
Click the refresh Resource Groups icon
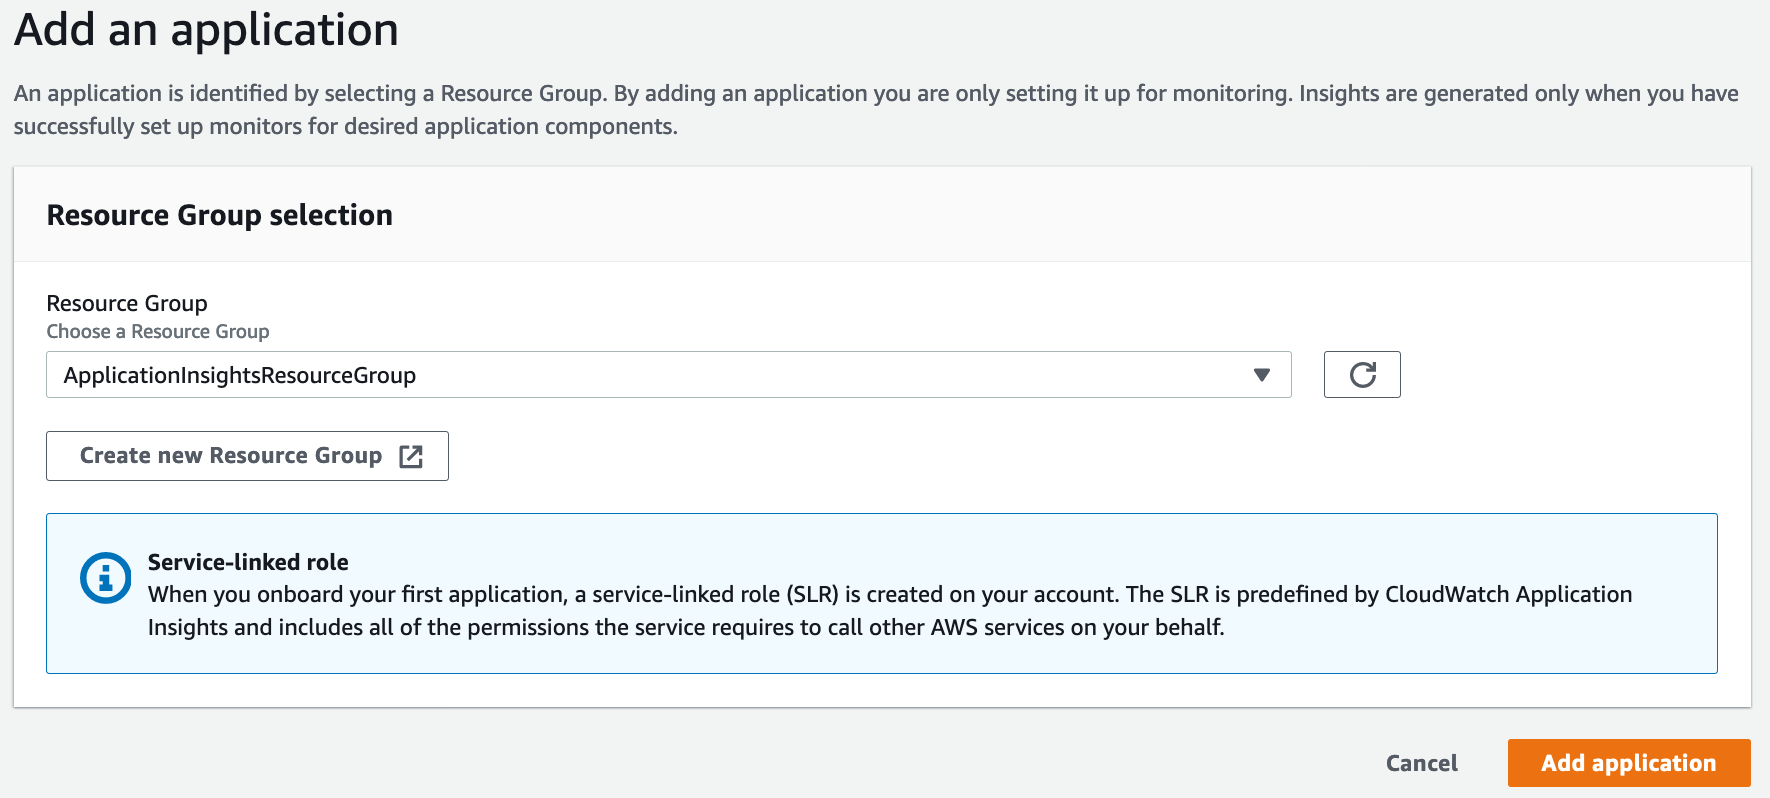point(1362,375)
